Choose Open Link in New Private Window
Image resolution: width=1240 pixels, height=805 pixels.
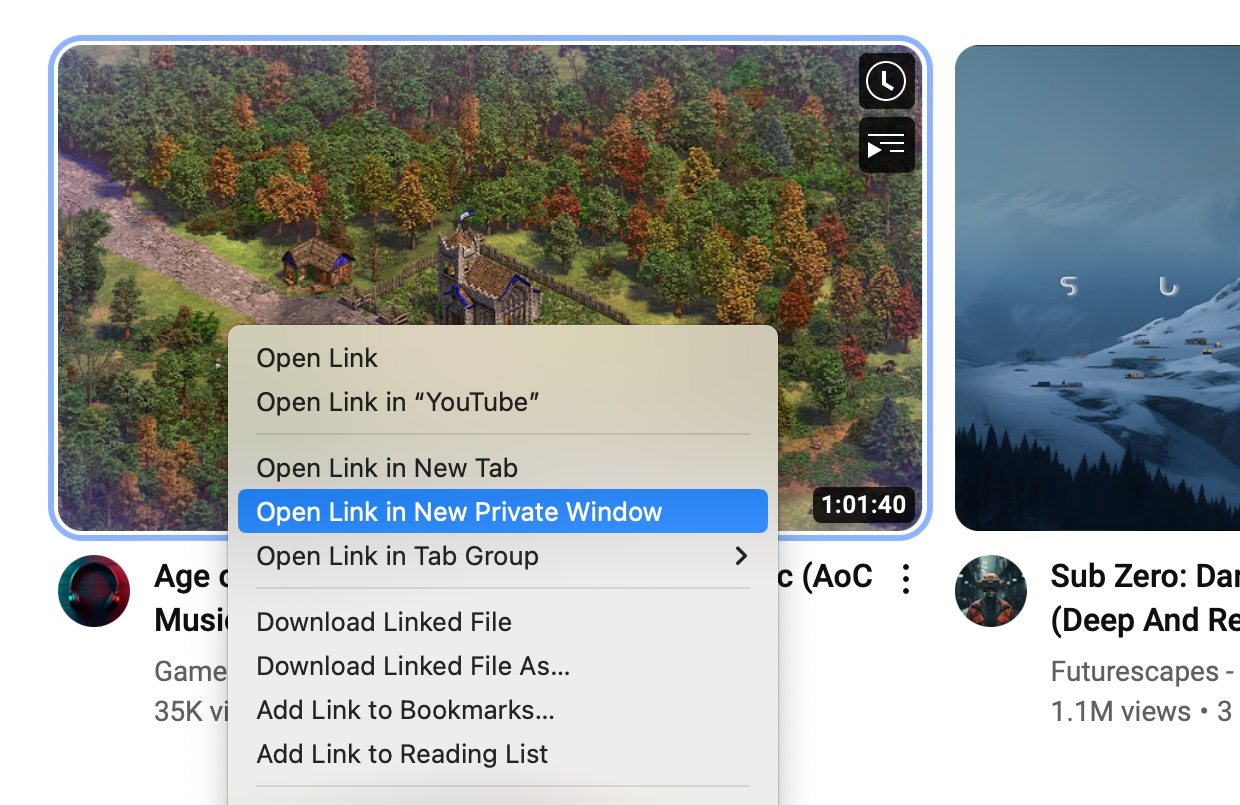point(459,512)
